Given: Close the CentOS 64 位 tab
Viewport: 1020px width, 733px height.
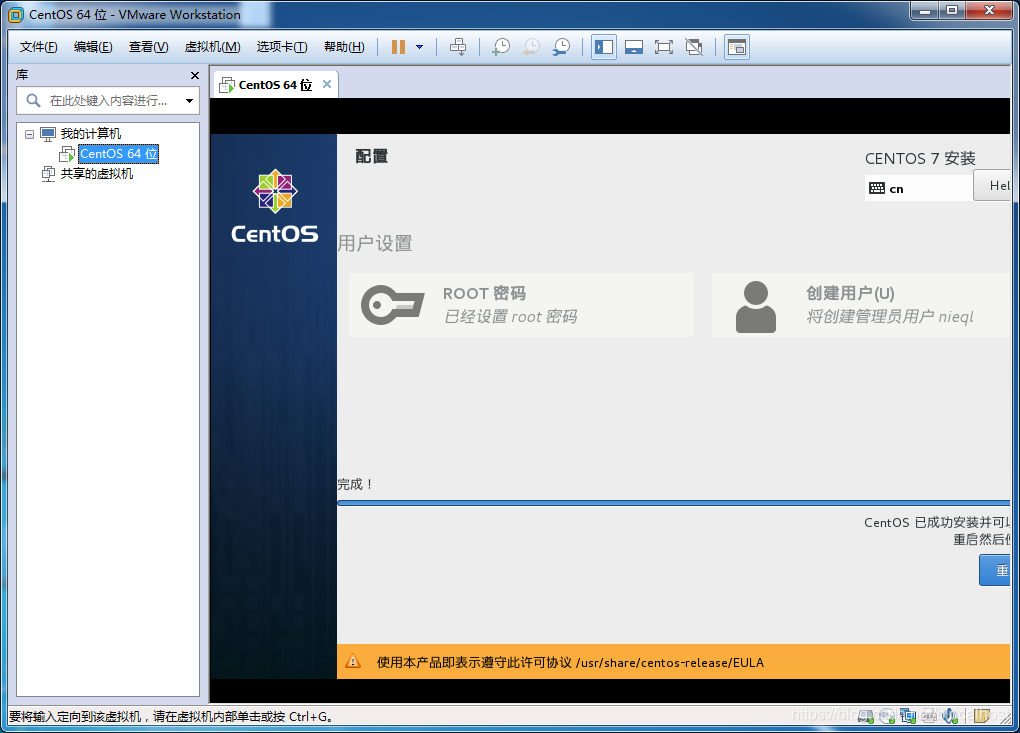Looking at the screenshot, I should 327,84.
